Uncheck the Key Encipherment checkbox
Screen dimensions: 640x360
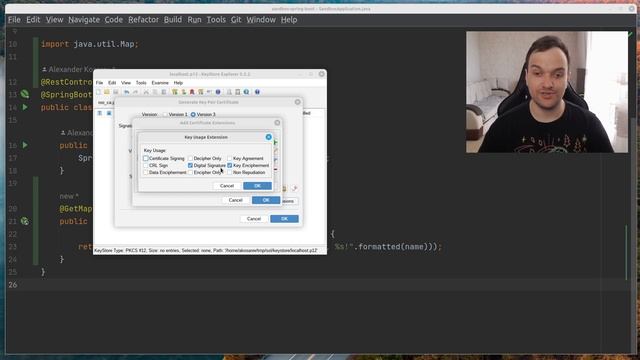(x=229, y=165)
